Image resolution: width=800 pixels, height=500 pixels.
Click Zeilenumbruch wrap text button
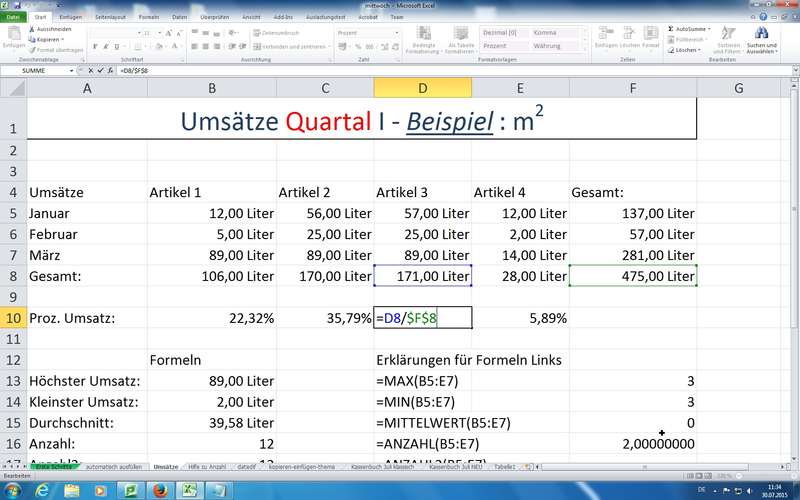tap(276, 33)
